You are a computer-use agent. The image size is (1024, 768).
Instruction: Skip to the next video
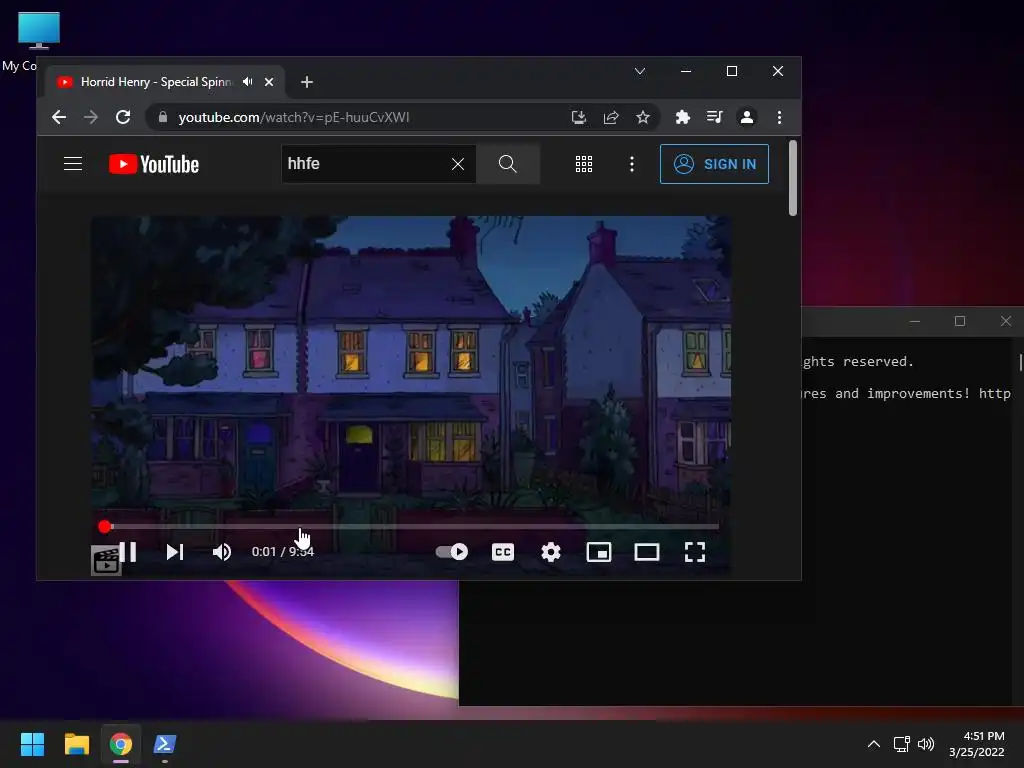(x=174, y=552)
